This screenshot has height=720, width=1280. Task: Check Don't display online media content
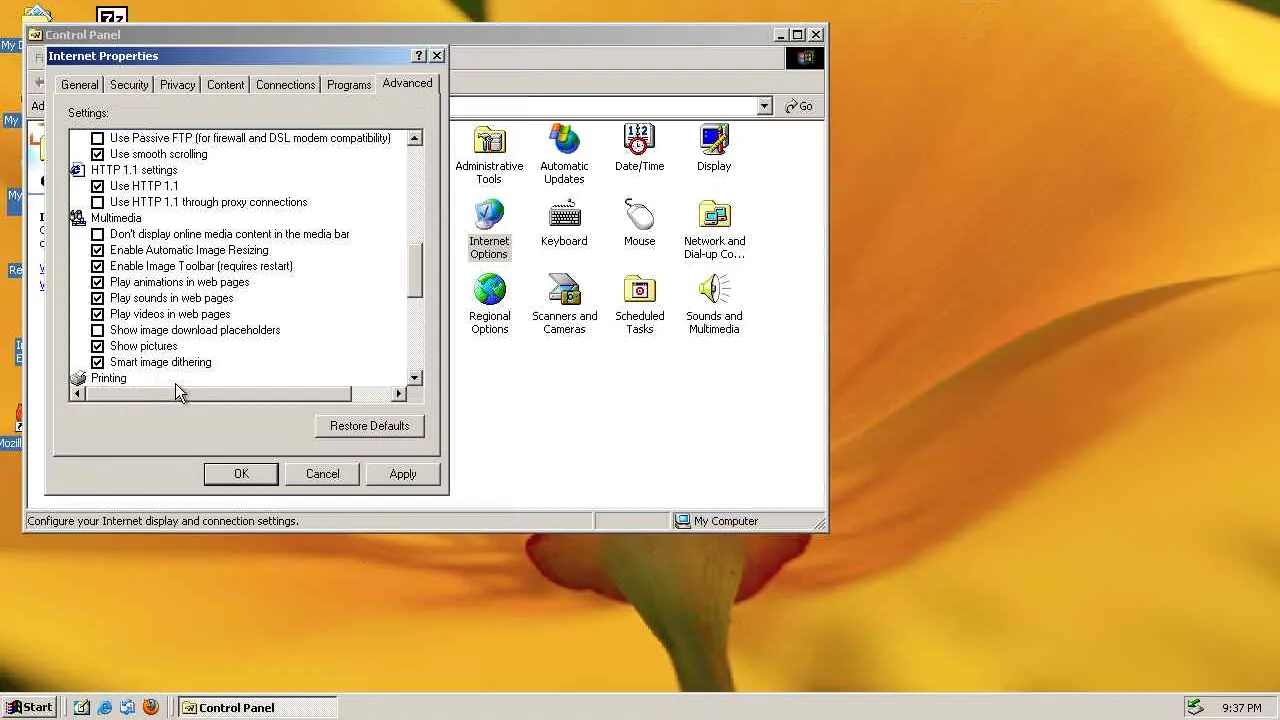tap(97, 234)
